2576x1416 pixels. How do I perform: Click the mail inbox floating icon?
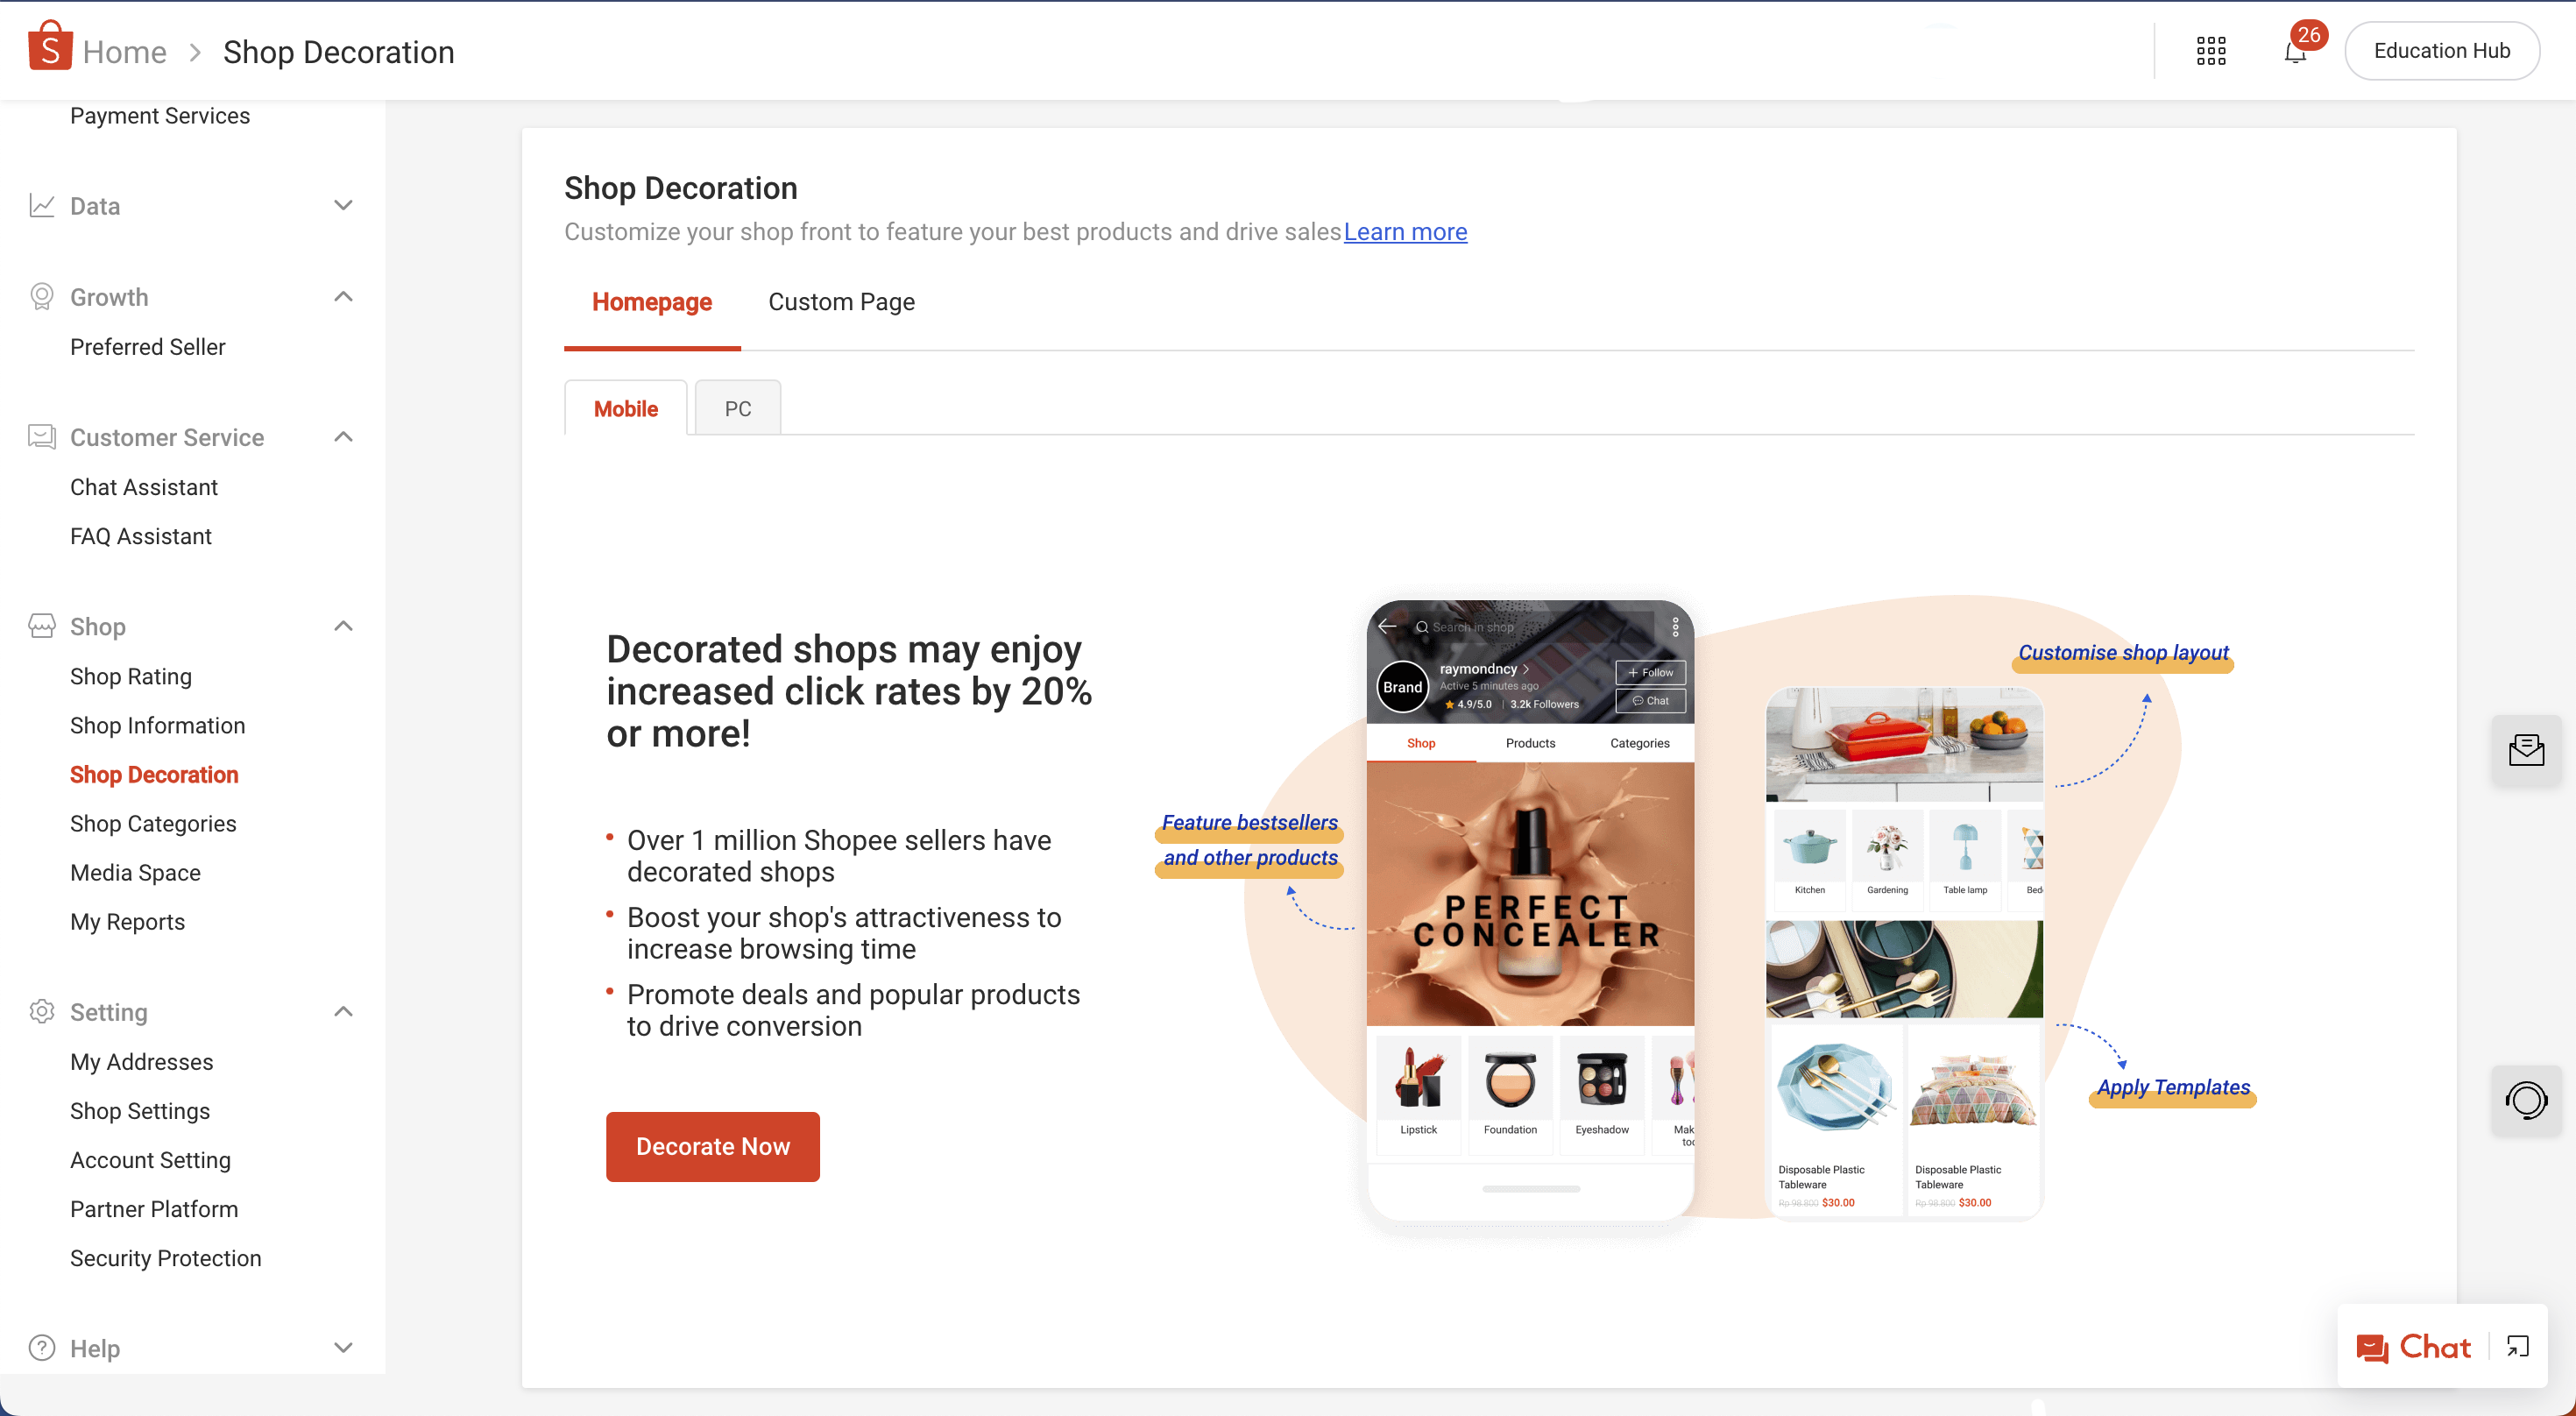(x=2526, y=750)
